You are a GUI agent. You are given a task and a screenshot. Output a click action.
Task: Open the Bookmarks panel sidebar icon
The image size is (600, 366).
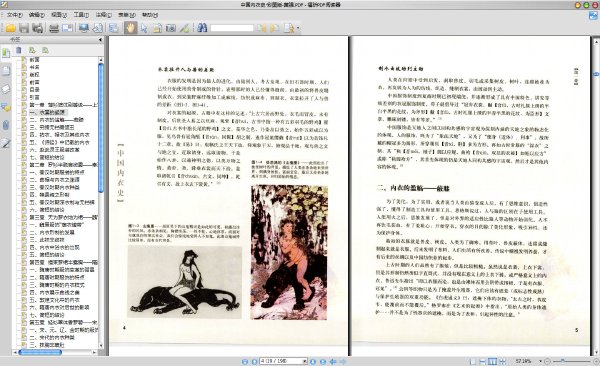point(6,53)
